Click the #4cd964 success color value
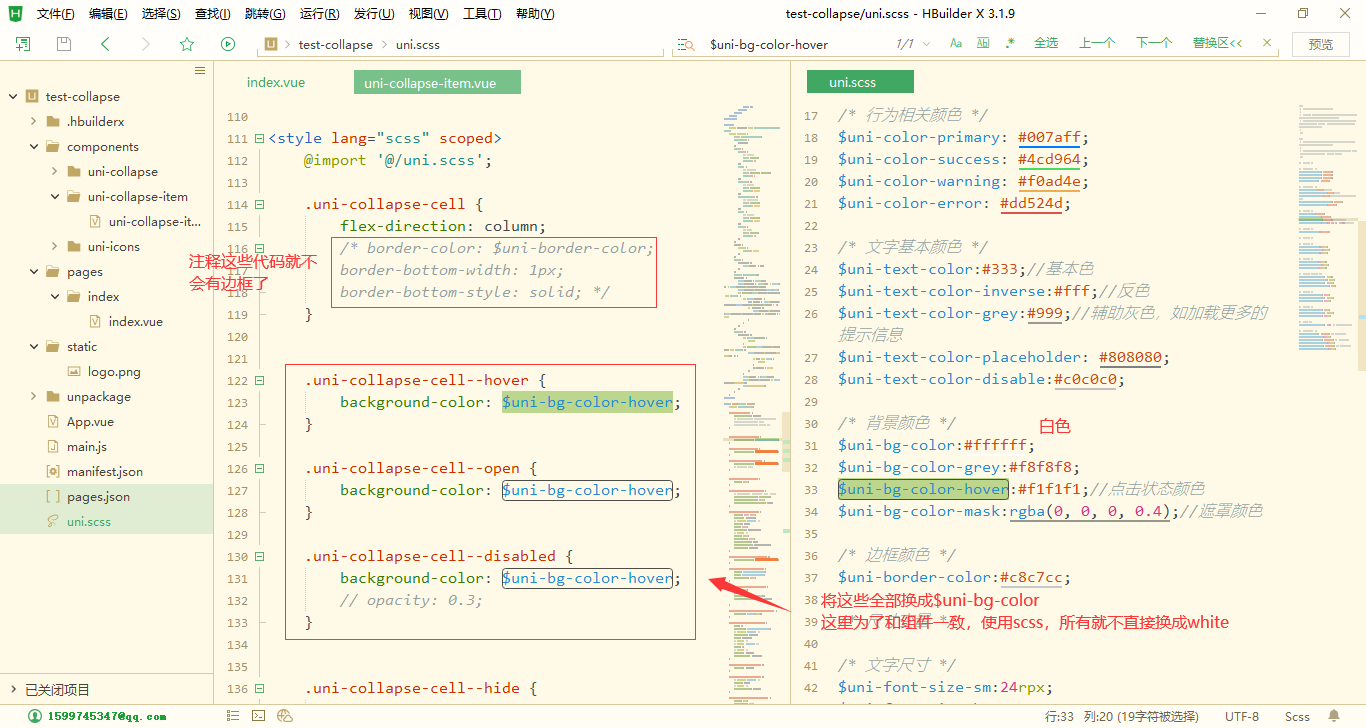1366x728 pixels. (x=1049, y=158)
